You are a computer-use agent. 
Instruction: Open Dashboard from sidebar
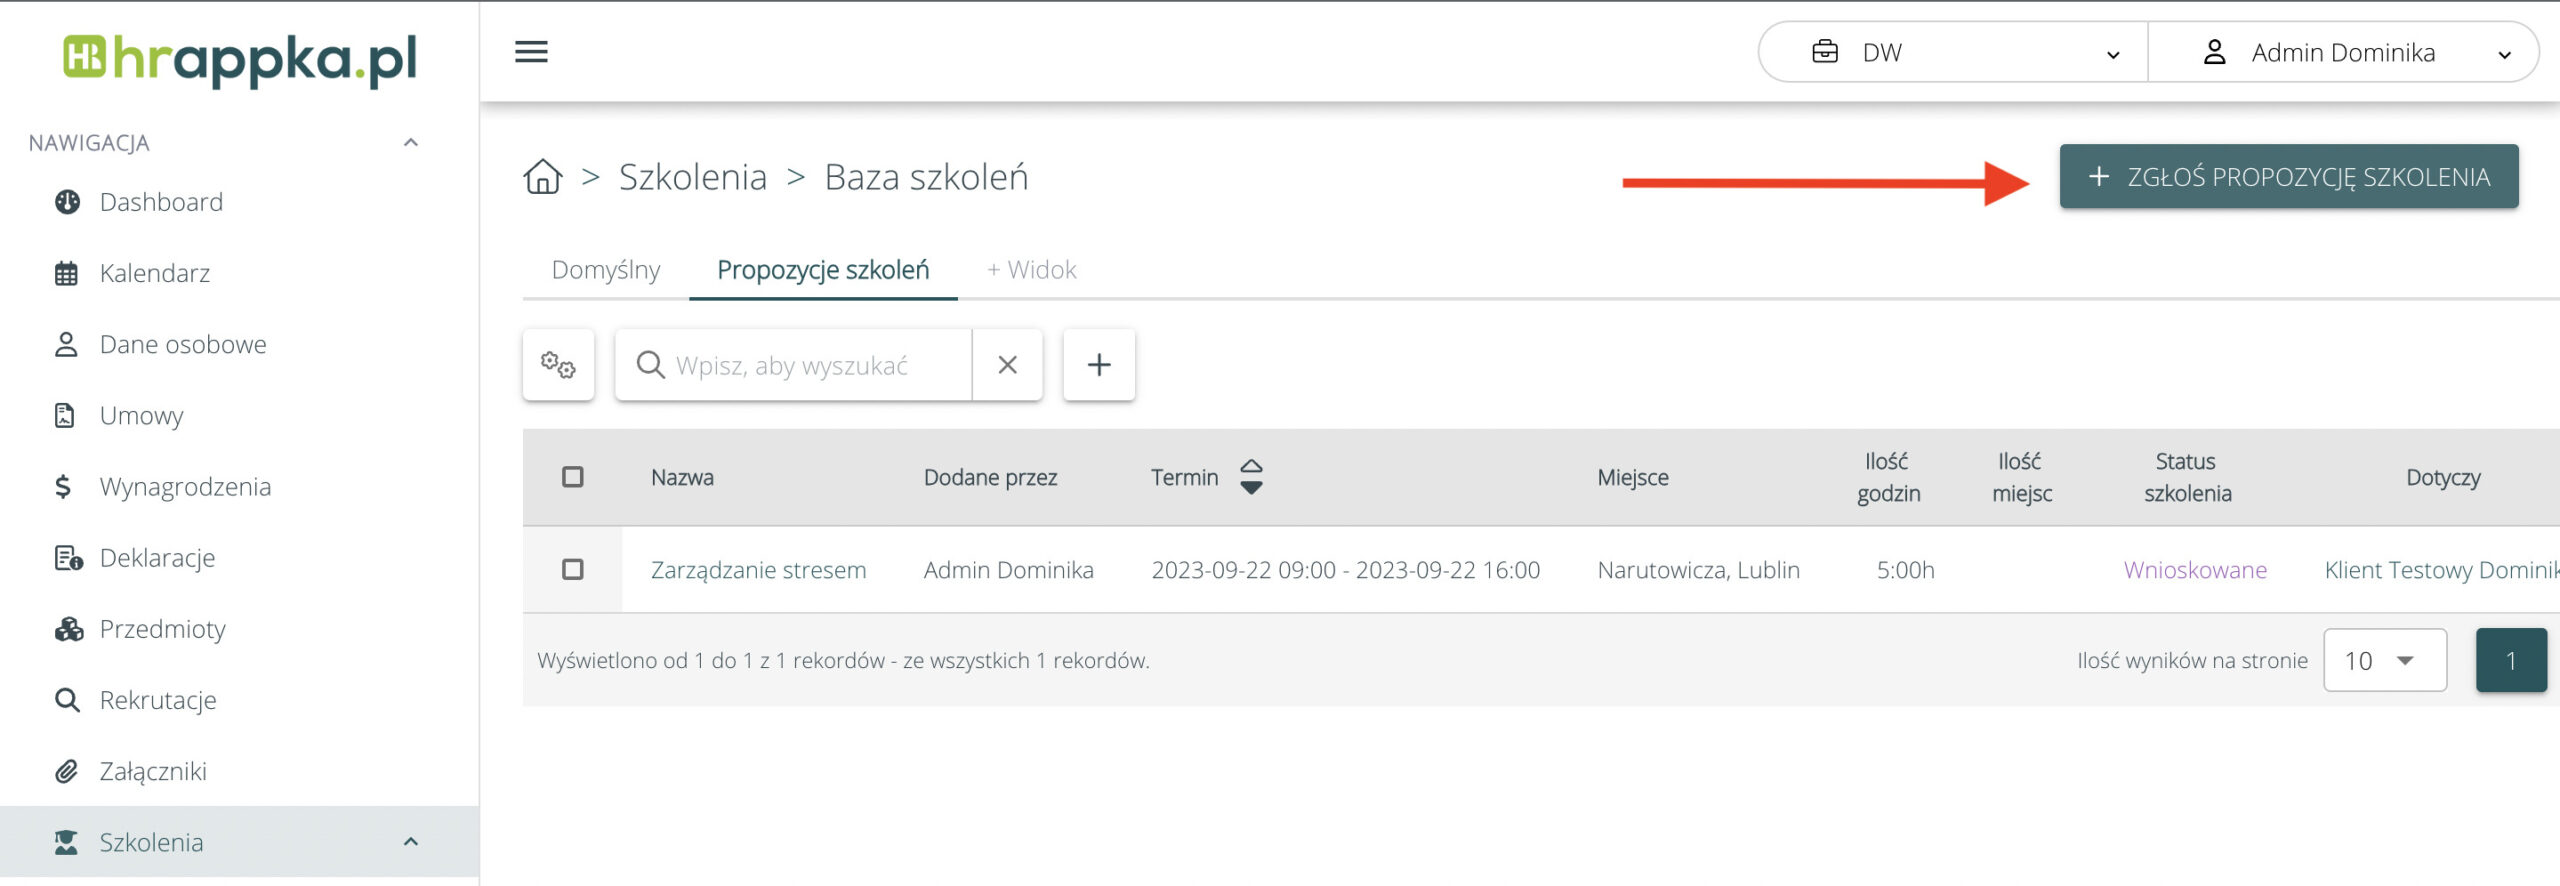click(x=160, y=202)
